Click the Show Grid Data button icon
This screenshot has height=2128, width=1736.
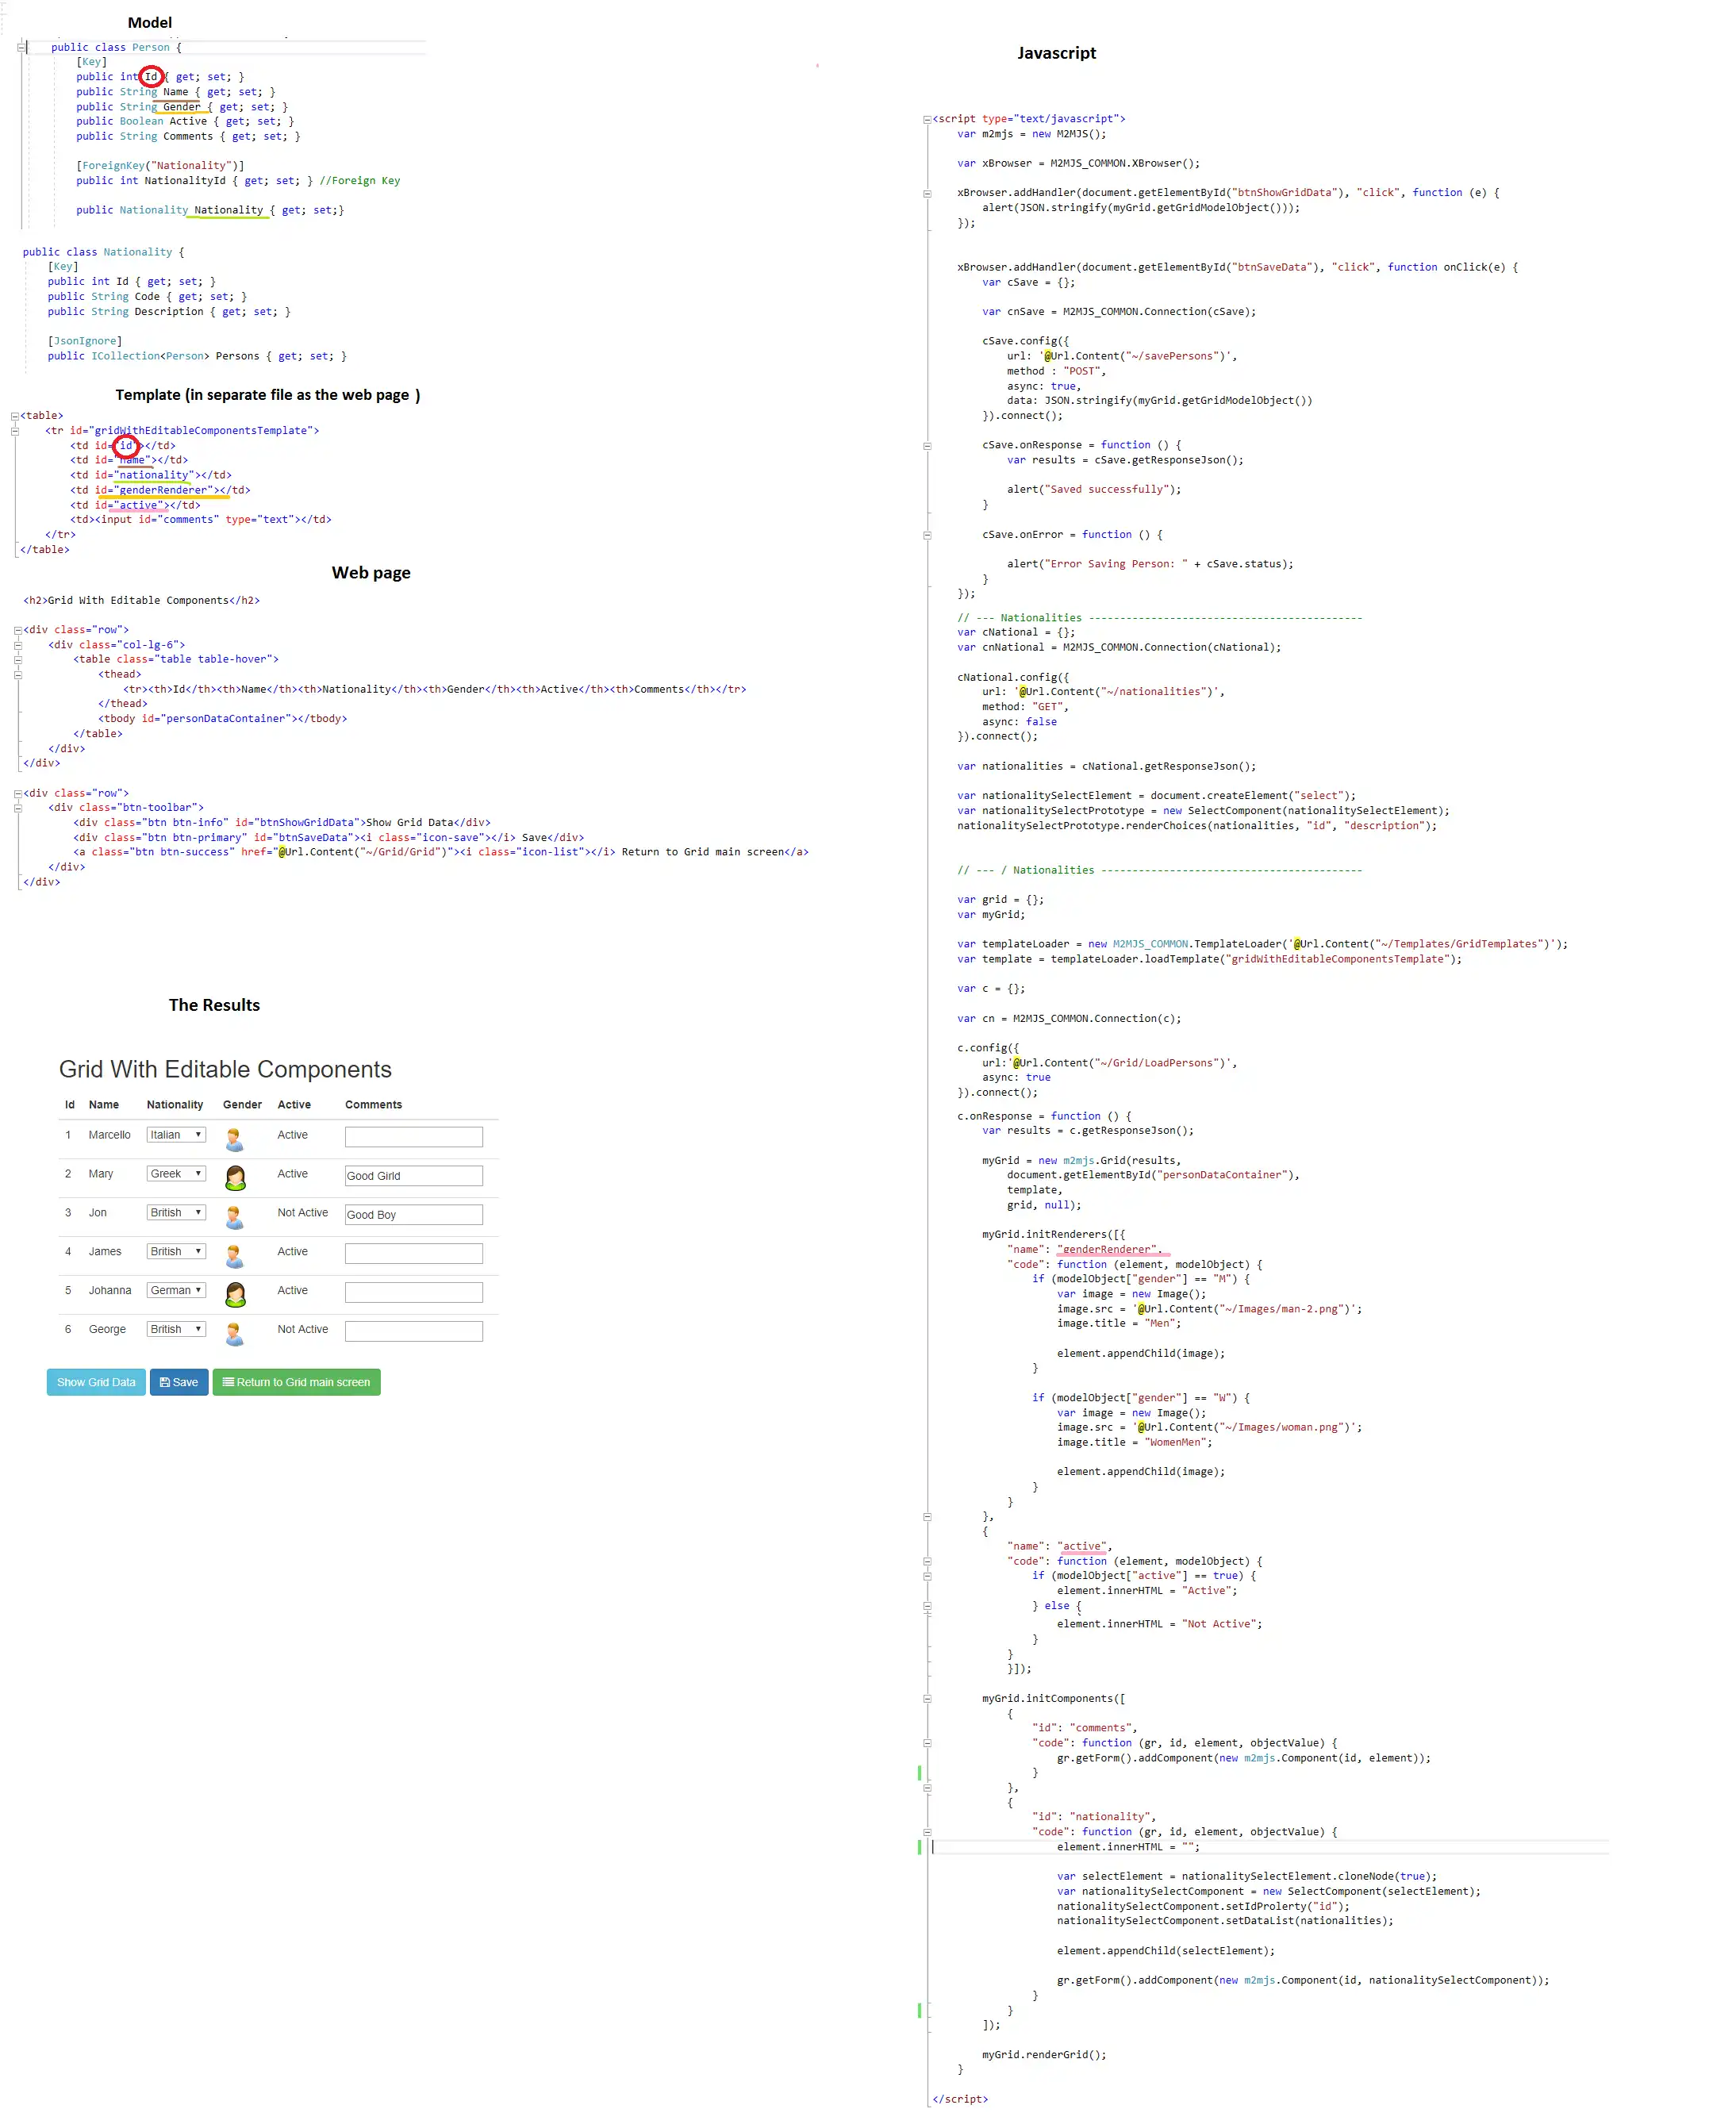[x=98, y=1382]
